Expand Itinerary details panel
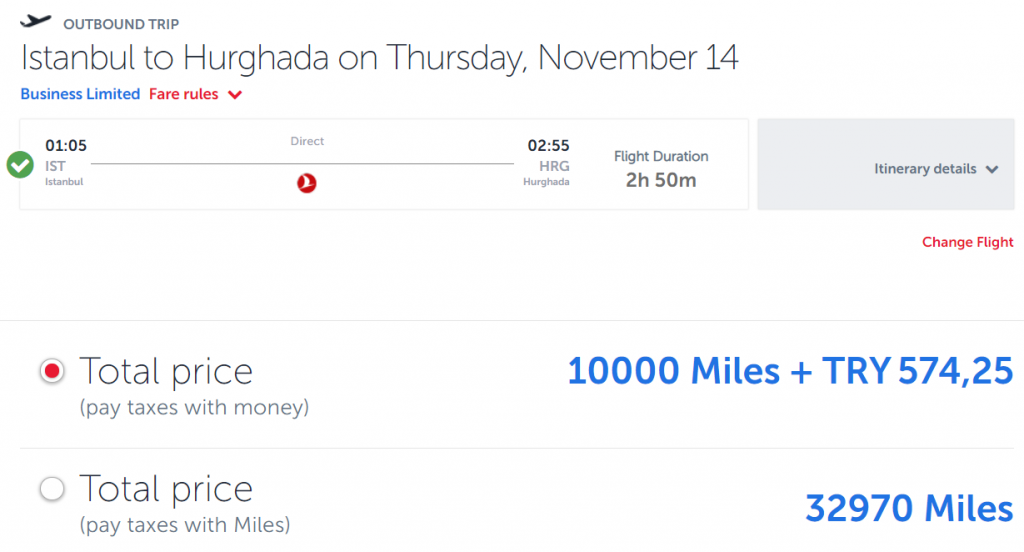Screen dimensions: 1024x552 pyautogui.click(x=886, y=164)
